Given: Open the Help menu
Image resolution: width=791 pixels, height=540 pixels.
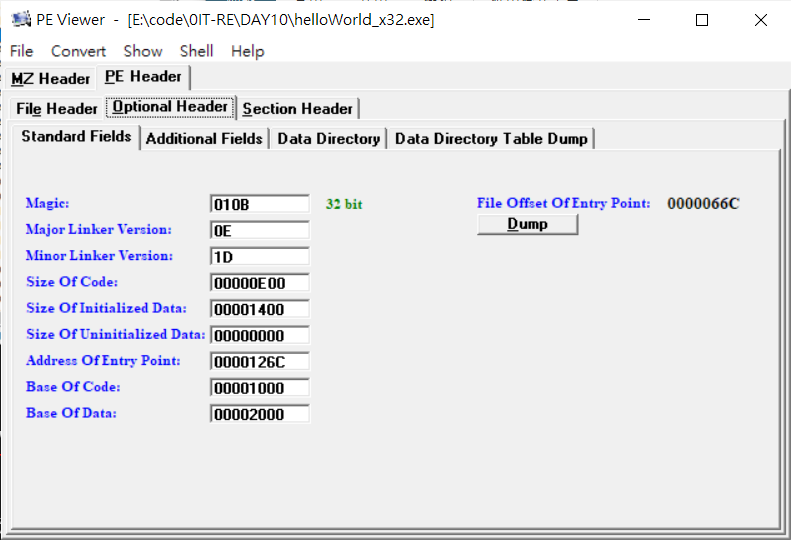Looking at the screenshot, I should 247,51.
